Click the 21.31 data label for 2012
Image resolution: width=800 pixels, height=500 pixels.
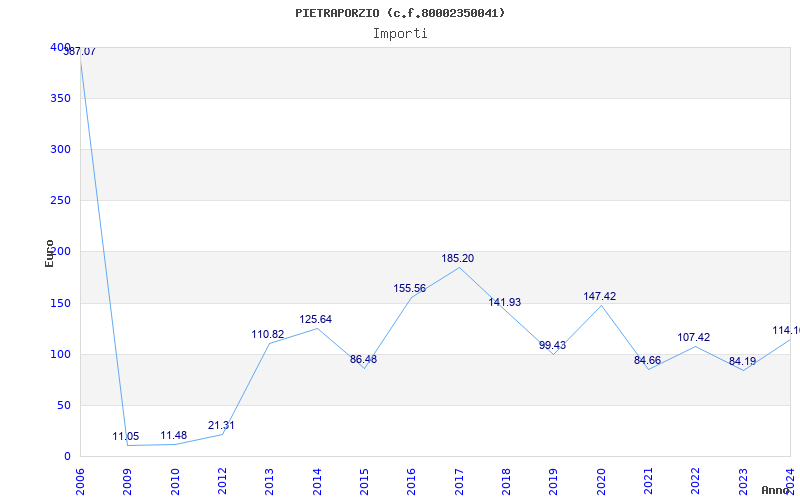click(221, 426)
